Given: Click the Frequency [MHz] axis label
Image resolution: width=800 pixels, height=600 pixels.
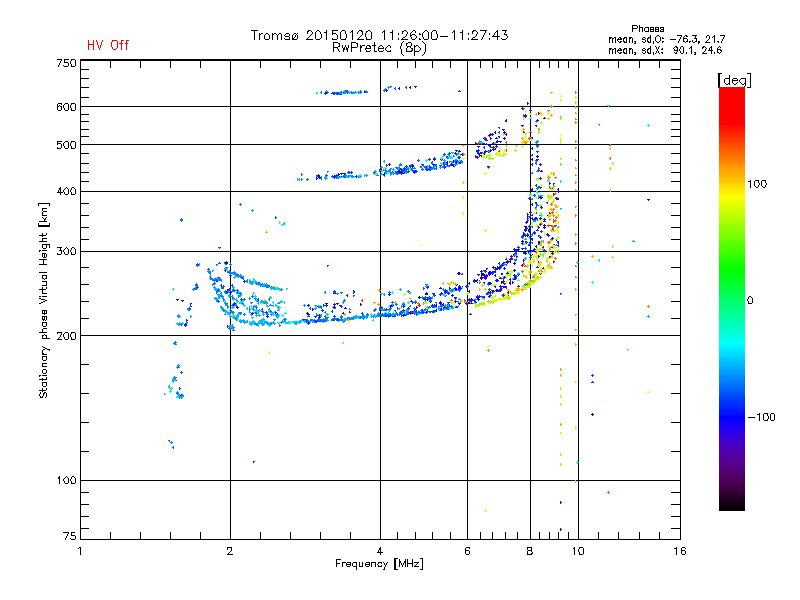Looking at the screenshot, I should coord(379,564).
